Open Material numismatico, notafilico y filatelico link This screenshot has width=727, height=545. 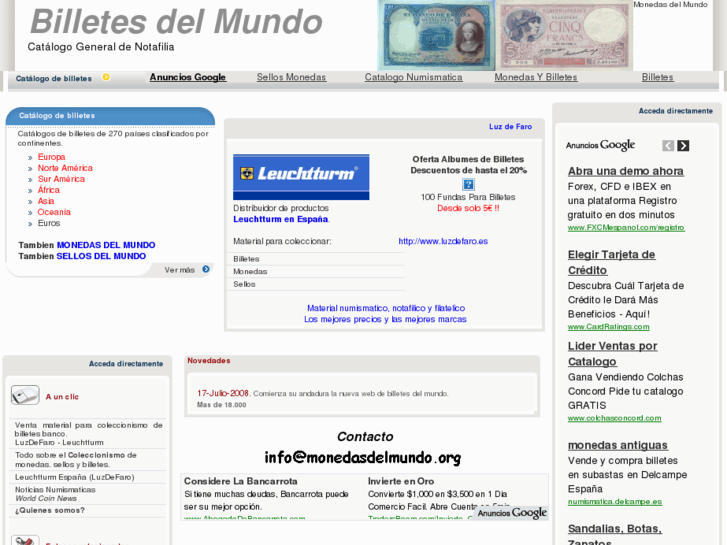(386, 308)
